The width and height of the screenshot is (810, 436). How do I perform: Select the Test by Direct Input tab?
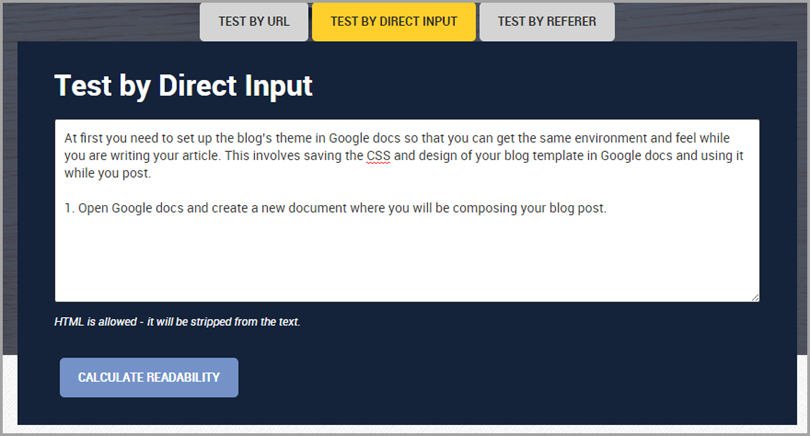pos(394,21)
